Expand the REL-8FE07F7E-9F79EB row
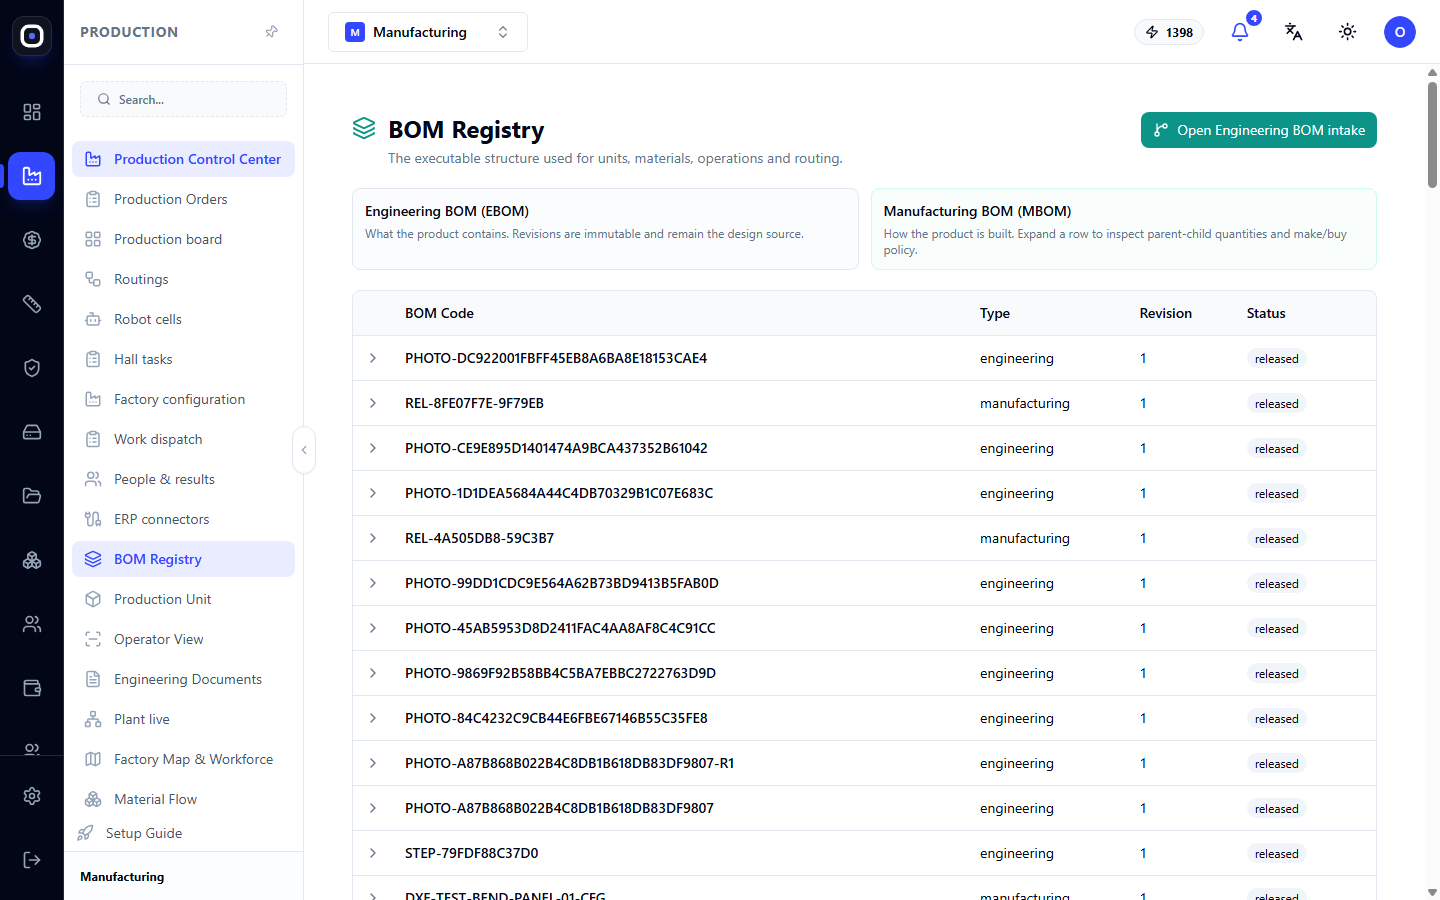Screen dimensions: 1440x900 [x=373, y=403]
